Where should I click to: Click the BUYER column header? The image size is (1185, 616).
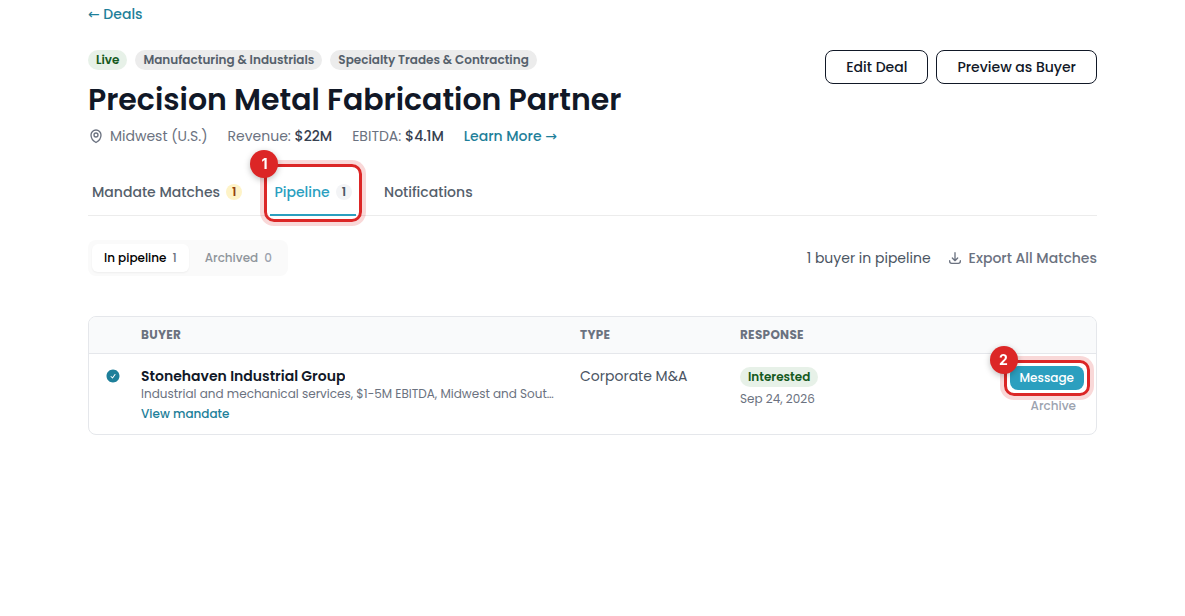pyautogui.click(x=161, y=335)
